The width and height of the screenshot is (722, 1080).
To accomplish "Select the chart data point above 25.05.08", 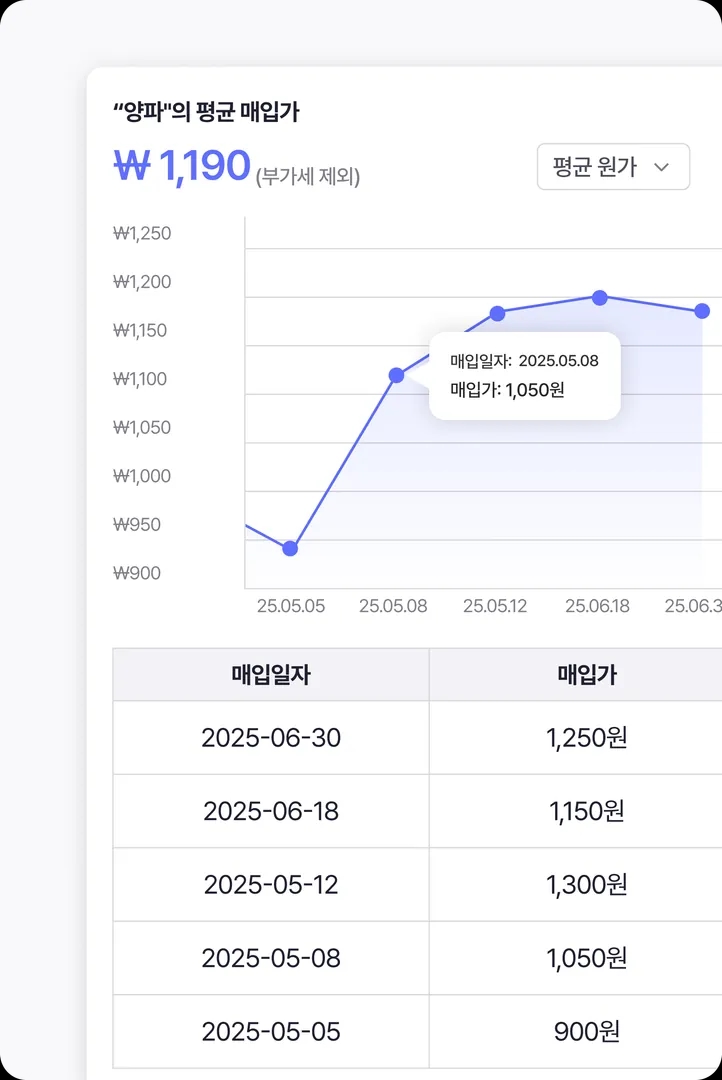I will point(396,375).
